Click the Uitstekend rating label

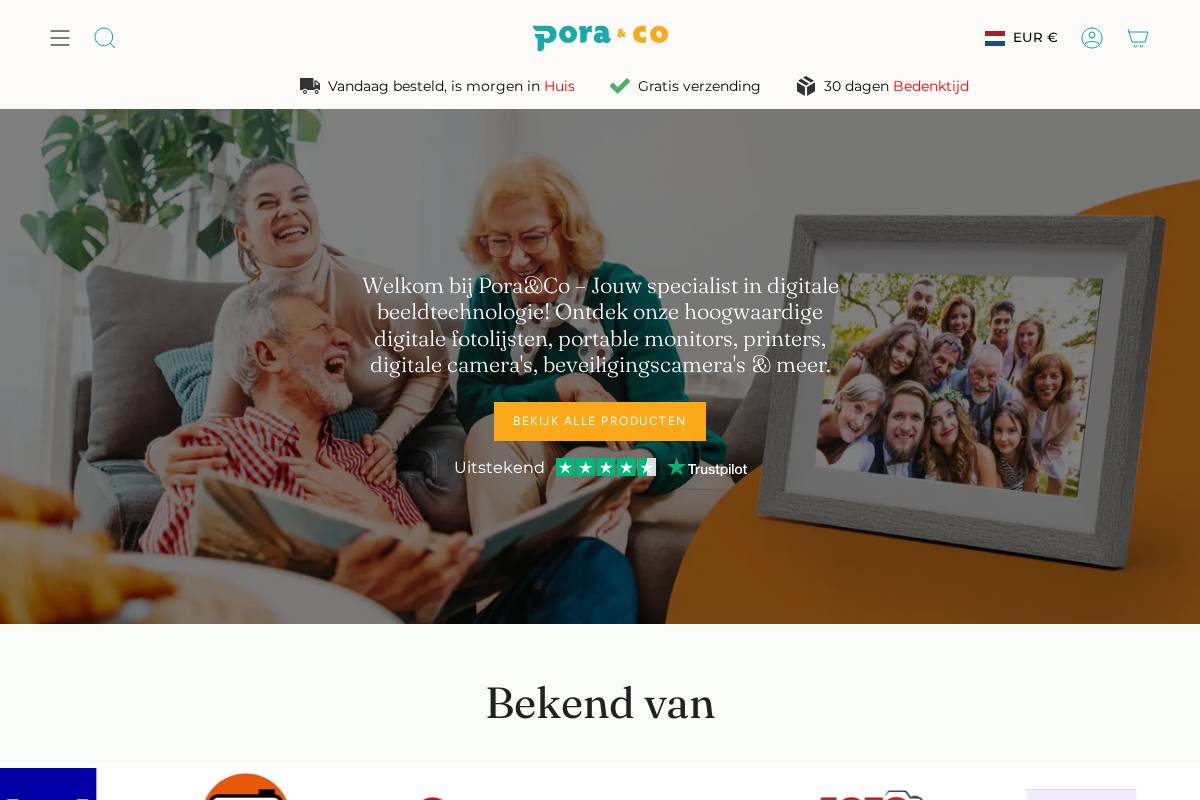click(499, 468)
